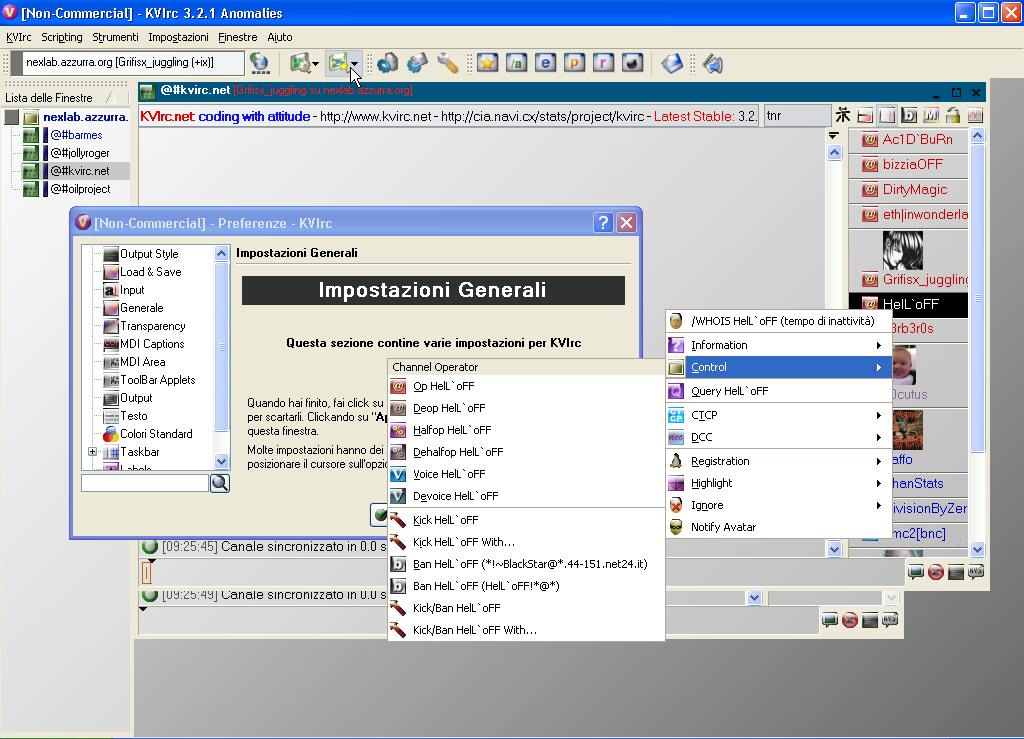Open dropdown arrow under the mouse cursor
The height and width of the screenshot is (739, 1024).
click(354, 63)
